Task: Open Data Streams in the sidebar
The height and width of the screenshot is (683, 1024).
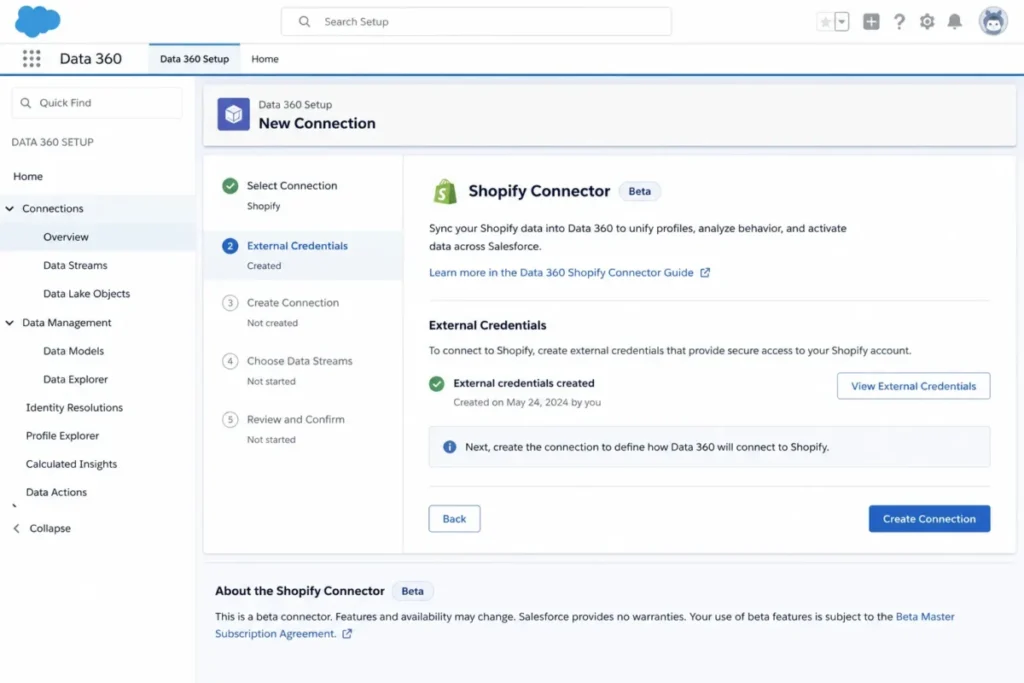Action: pyautogui.click(x=75, y=265)
